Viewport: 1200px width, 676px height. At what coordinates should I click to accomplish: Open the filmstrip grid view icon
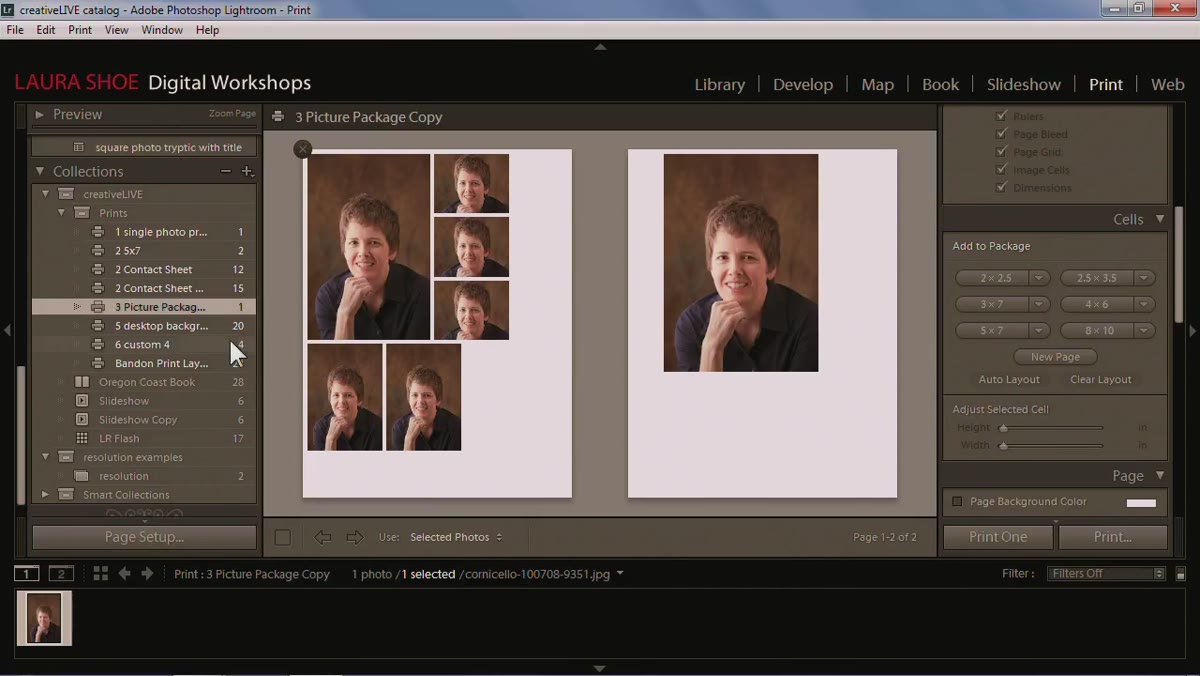tap(101, 574)
